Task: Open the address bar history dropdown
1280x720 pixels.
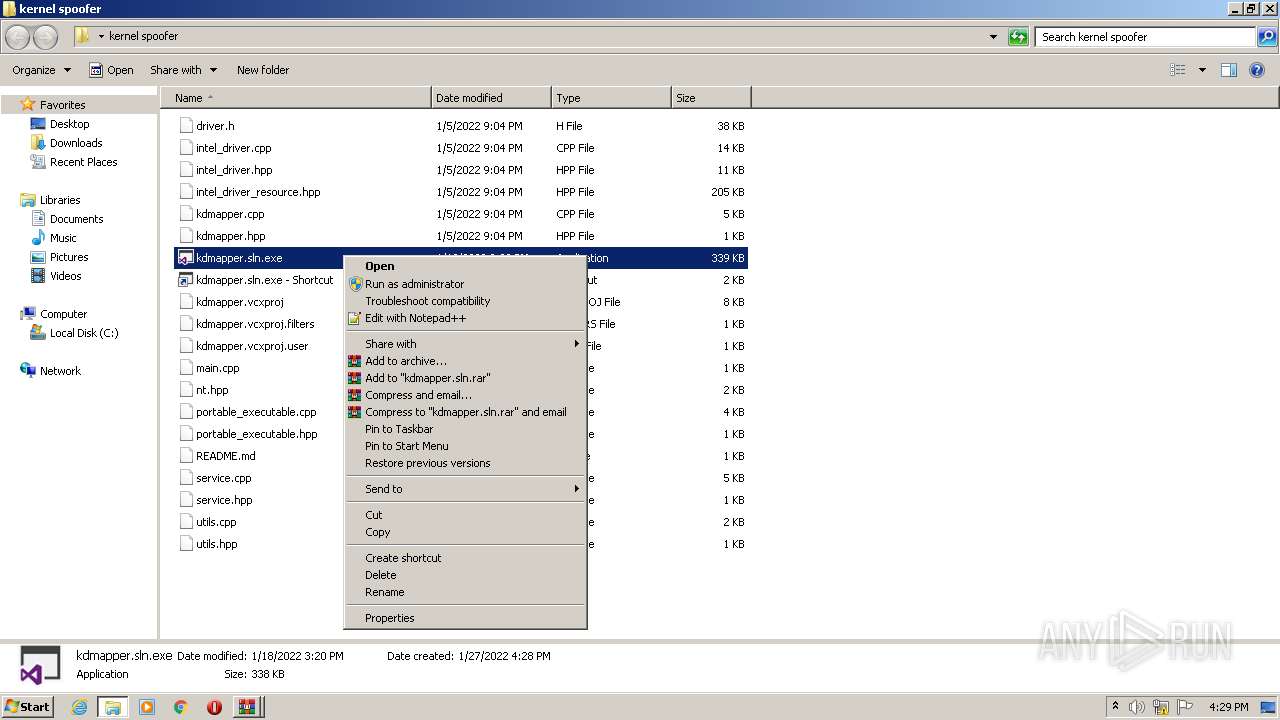Action: point(993,37)
